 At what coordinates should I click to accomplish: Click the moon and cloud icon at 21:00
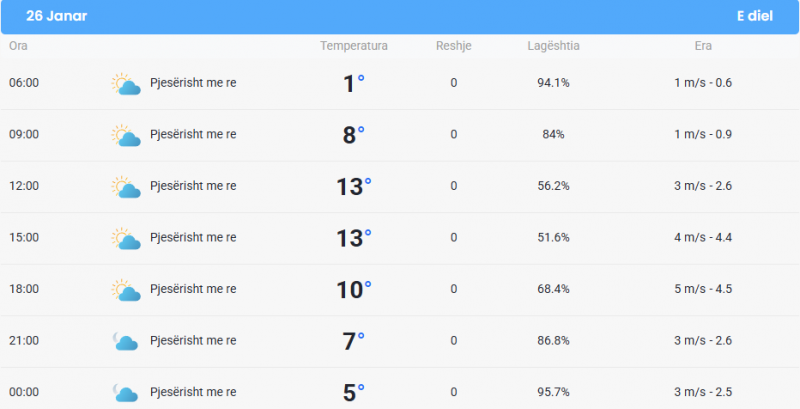[126, 341]
